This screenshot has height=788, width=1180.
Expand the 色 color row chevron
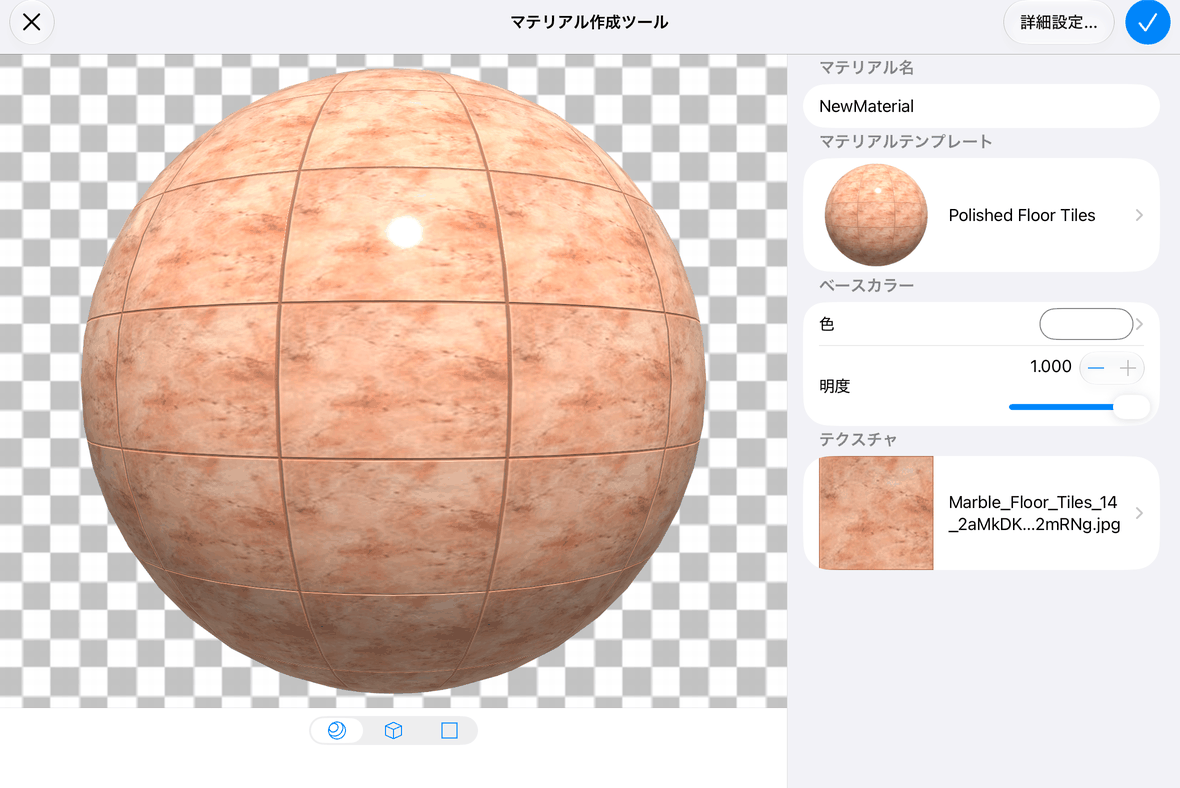[x=1139, y=324]
